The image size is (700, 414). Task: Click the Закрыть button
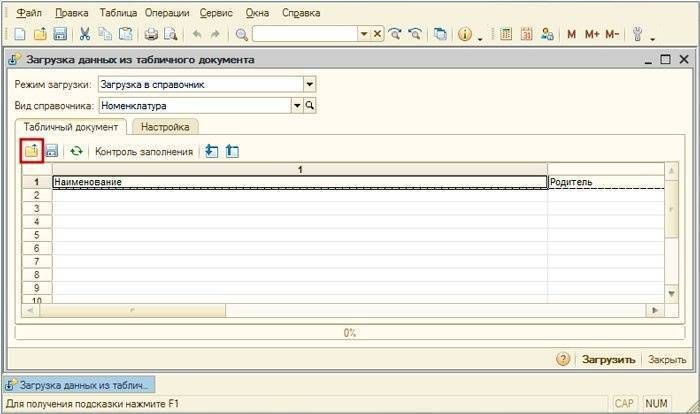(x=667, y=360)
